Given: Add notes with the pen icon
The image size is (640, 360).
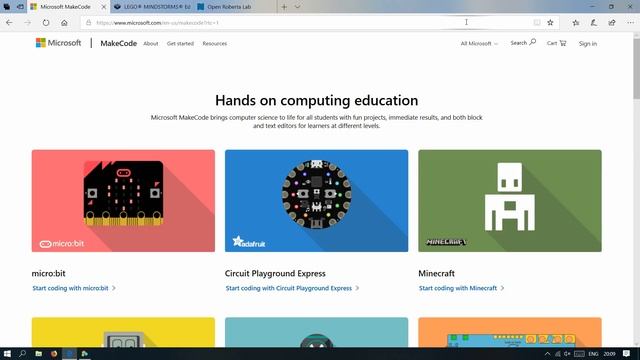Looking at the screenshot, I should 593,23.
